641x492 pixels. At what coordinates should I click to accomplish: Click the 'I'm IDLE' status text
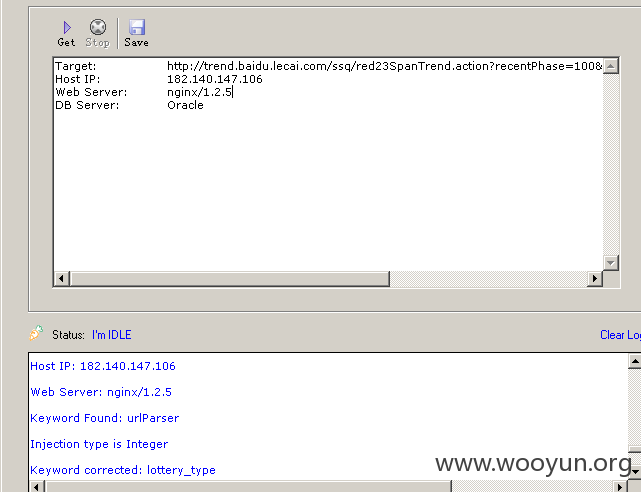pyautogui.click(x=112, y=335)
